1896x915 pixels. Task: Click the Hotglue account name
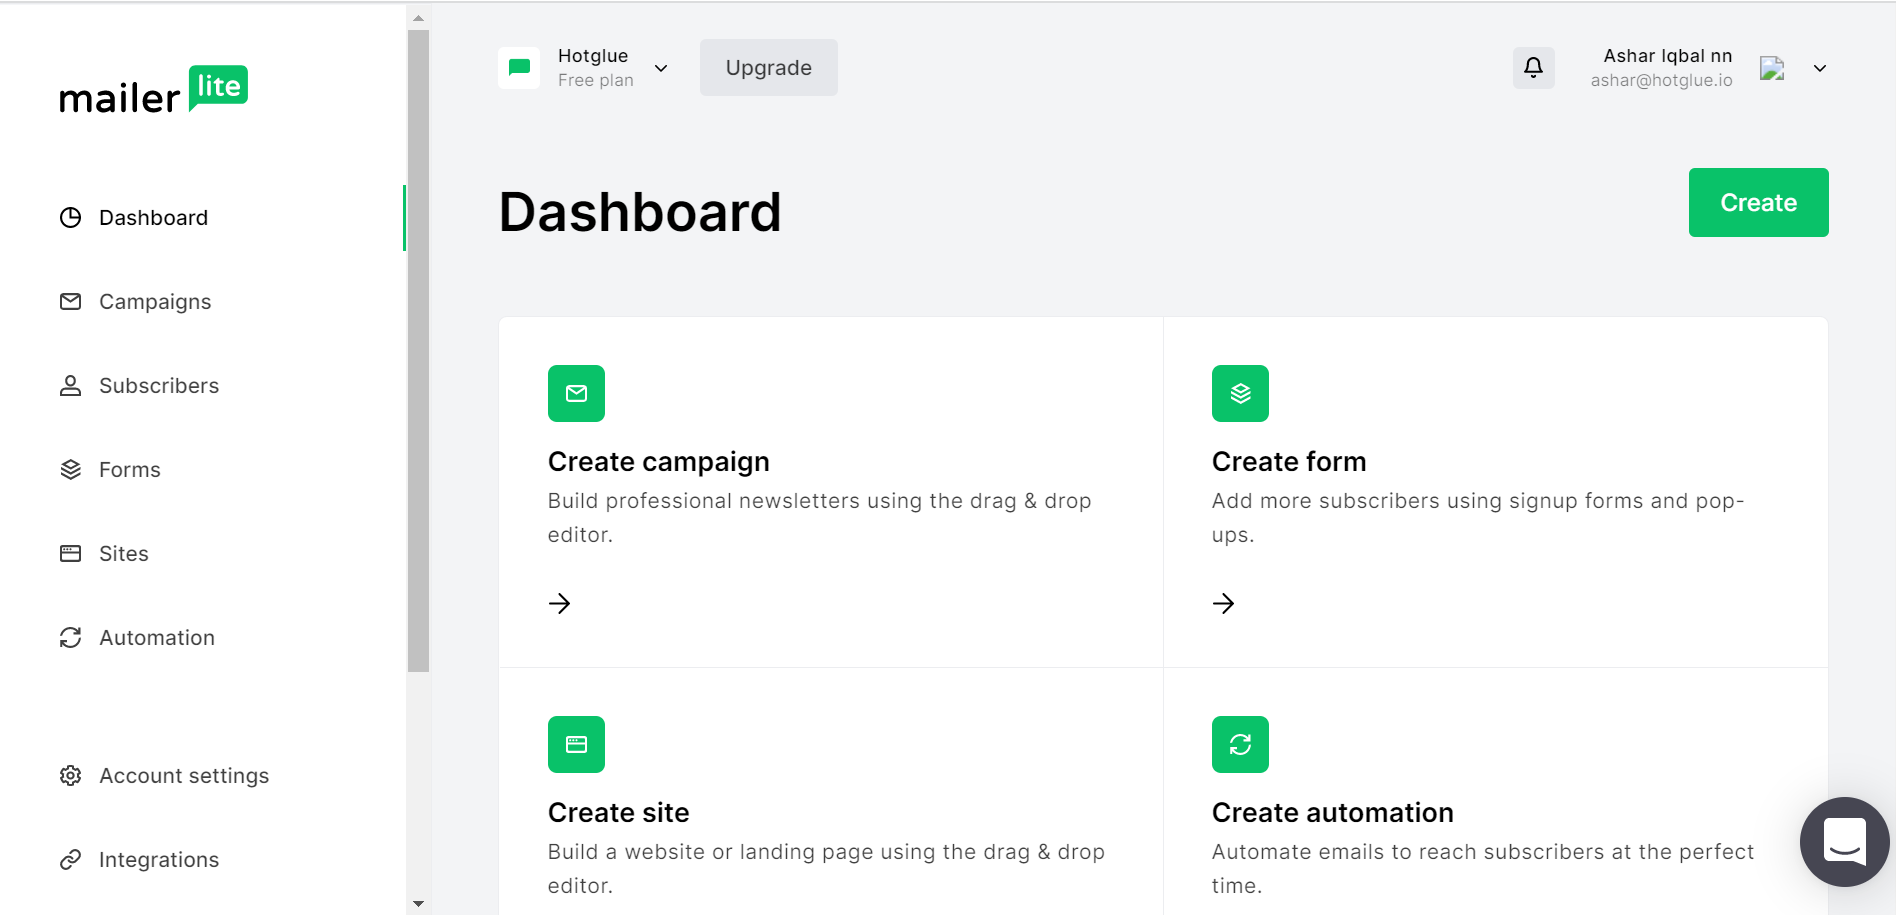click(593, 56)
